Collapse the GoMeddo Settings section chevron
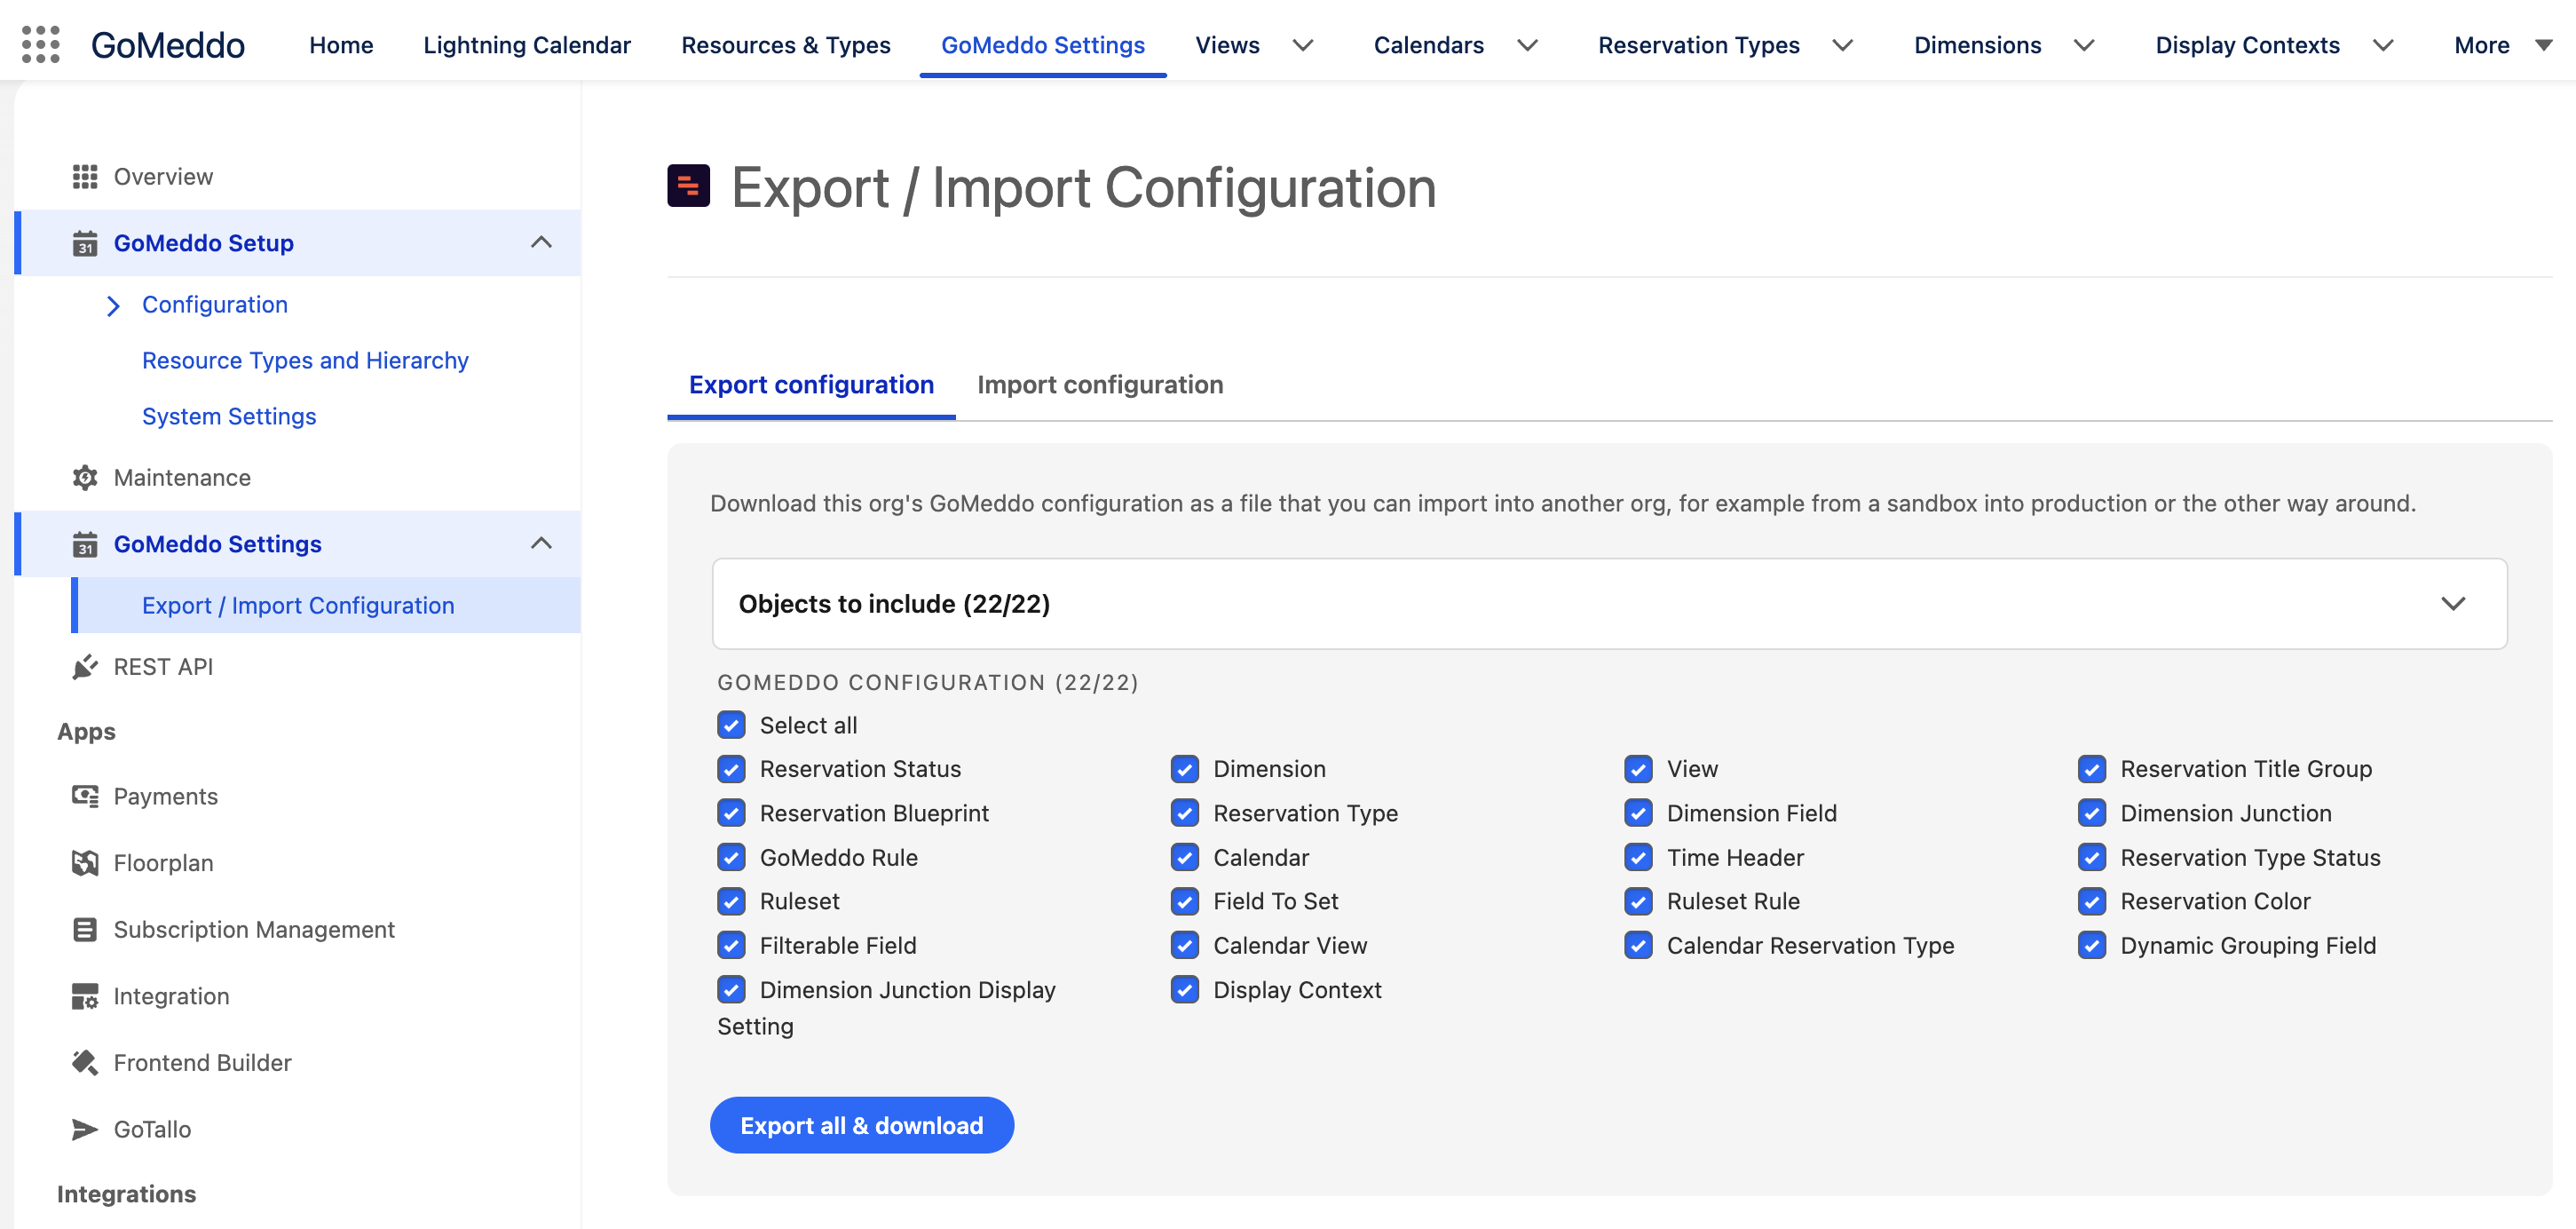 click(541, 543)
